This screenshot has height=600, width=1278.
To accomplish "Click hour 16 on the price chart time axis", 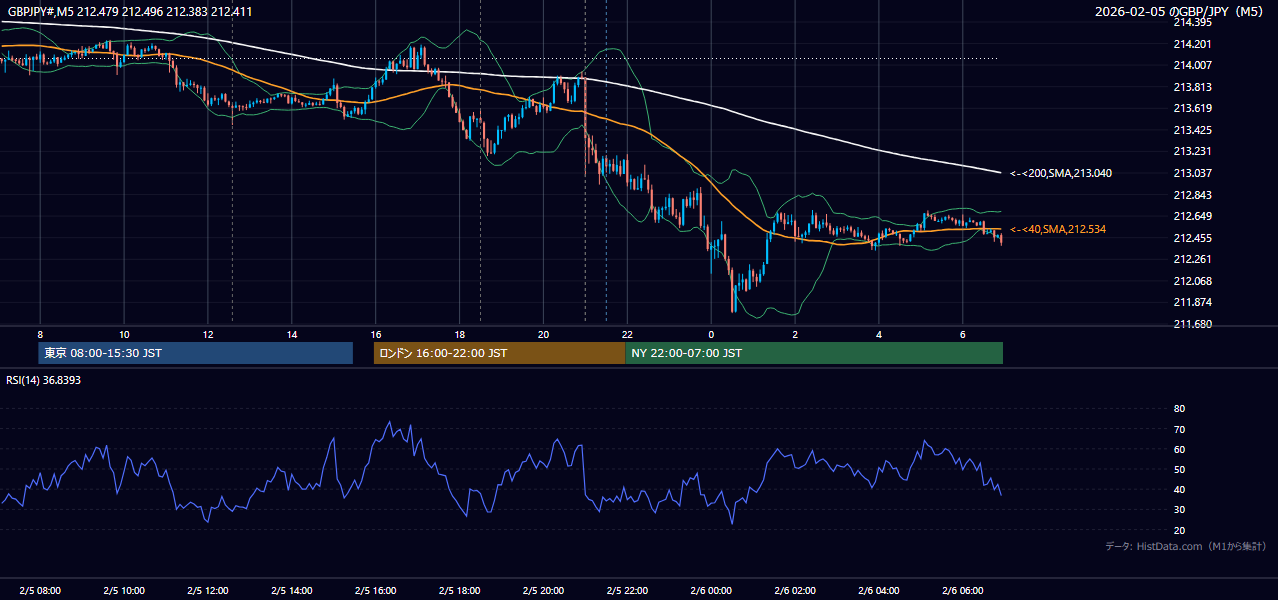I will (376, 334).
